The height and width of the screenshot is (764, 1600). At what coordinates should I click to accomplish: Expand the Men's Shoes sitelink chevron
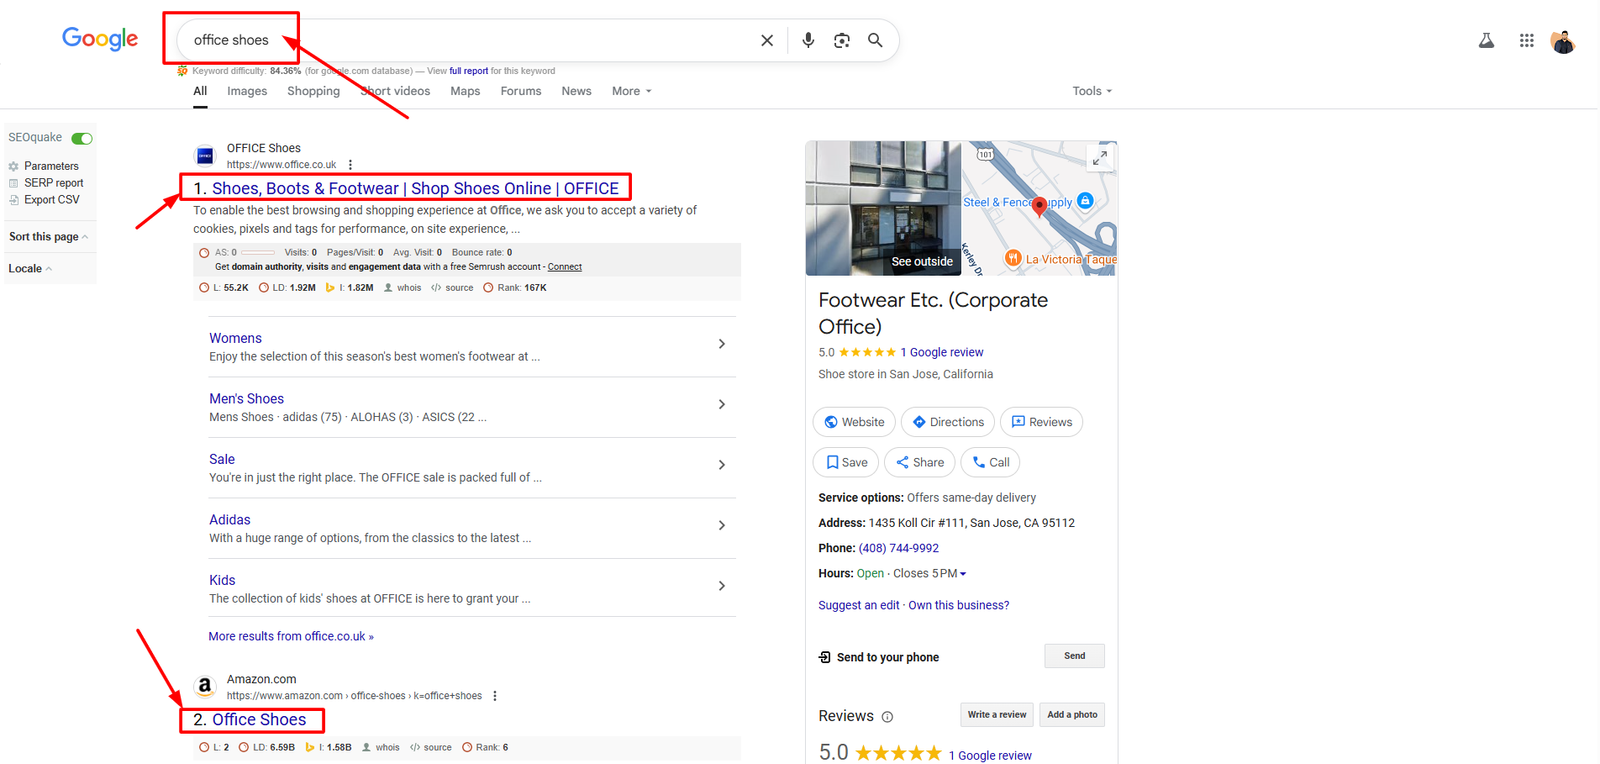(722, 405)
